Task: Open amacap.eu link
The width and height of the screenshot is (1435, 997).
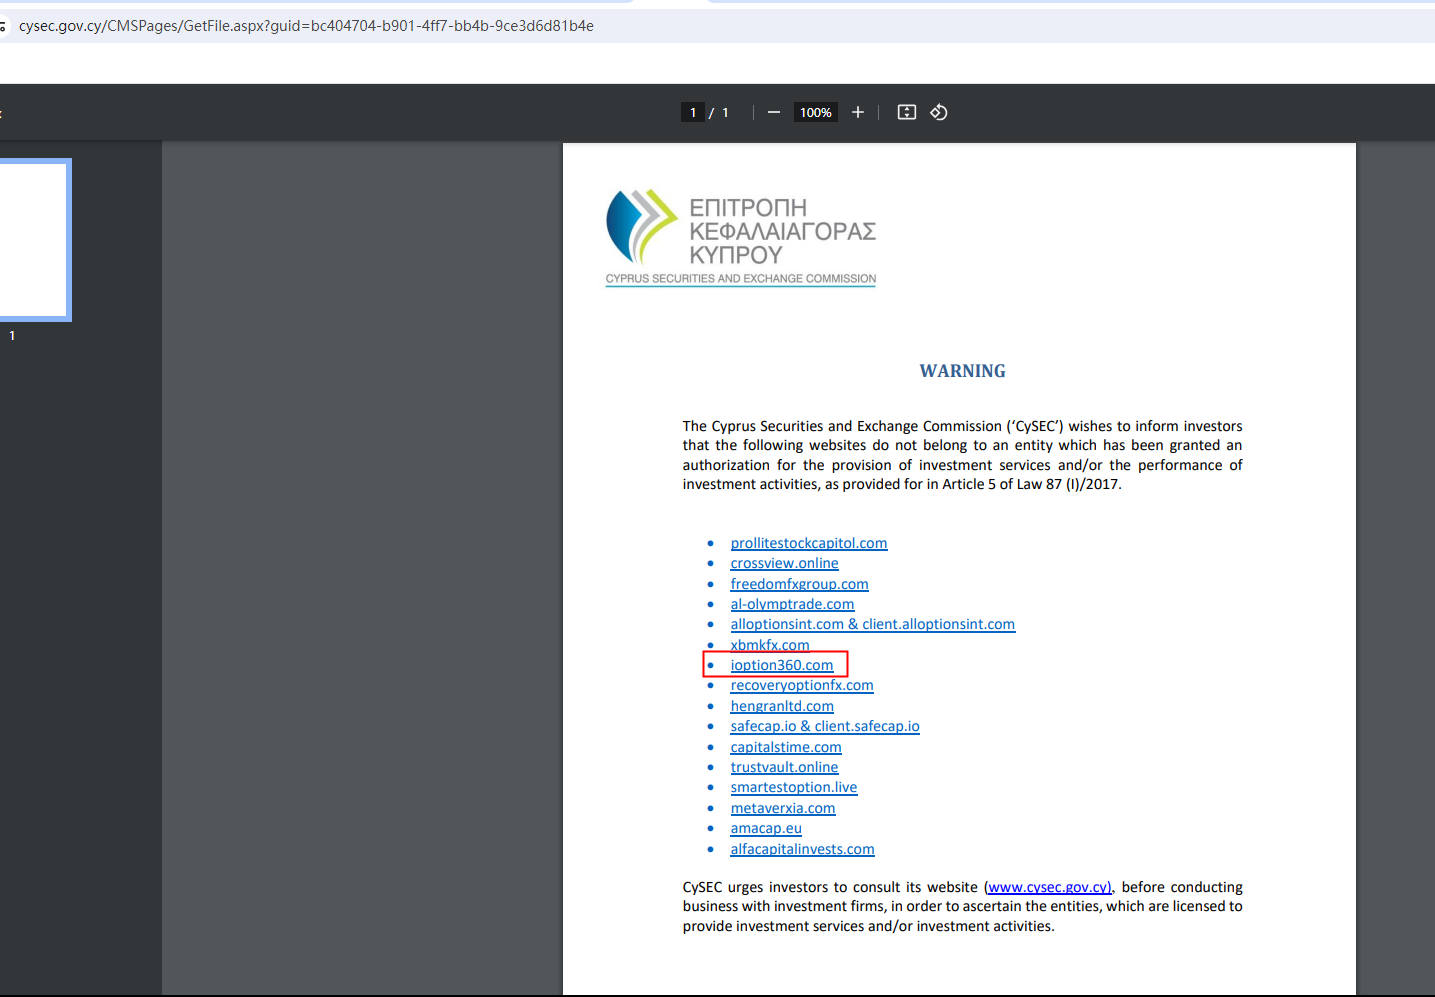Action: (766, 828)
